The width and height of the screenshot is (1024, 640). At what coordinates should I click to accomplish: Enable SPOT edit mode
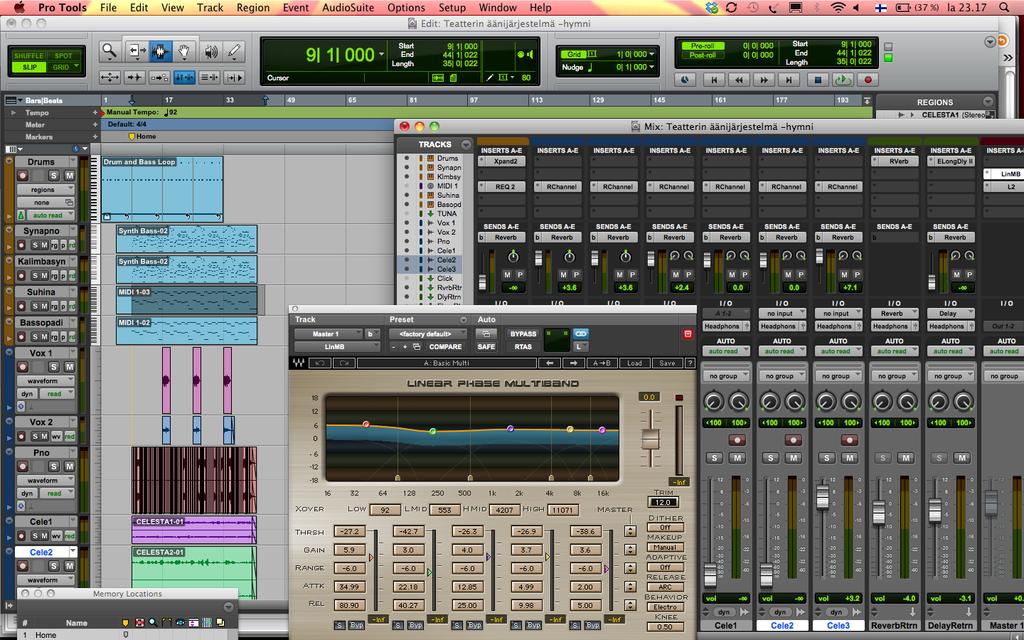point(64,56)
